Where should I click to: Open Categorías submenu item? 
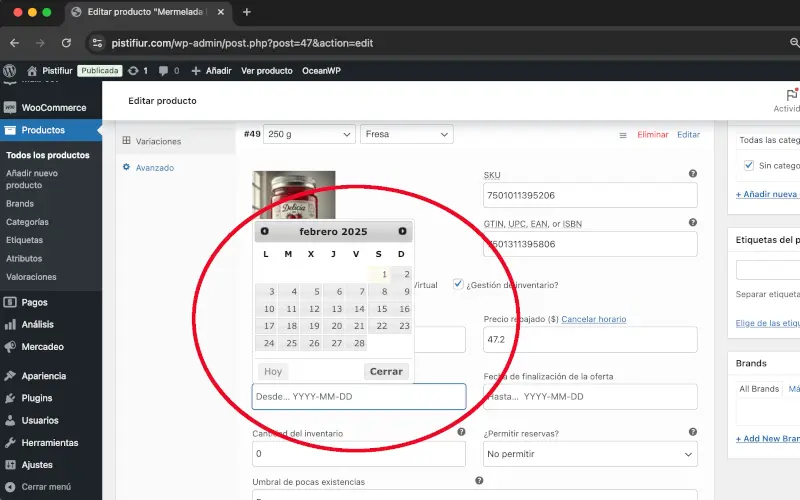coord(27,222)
